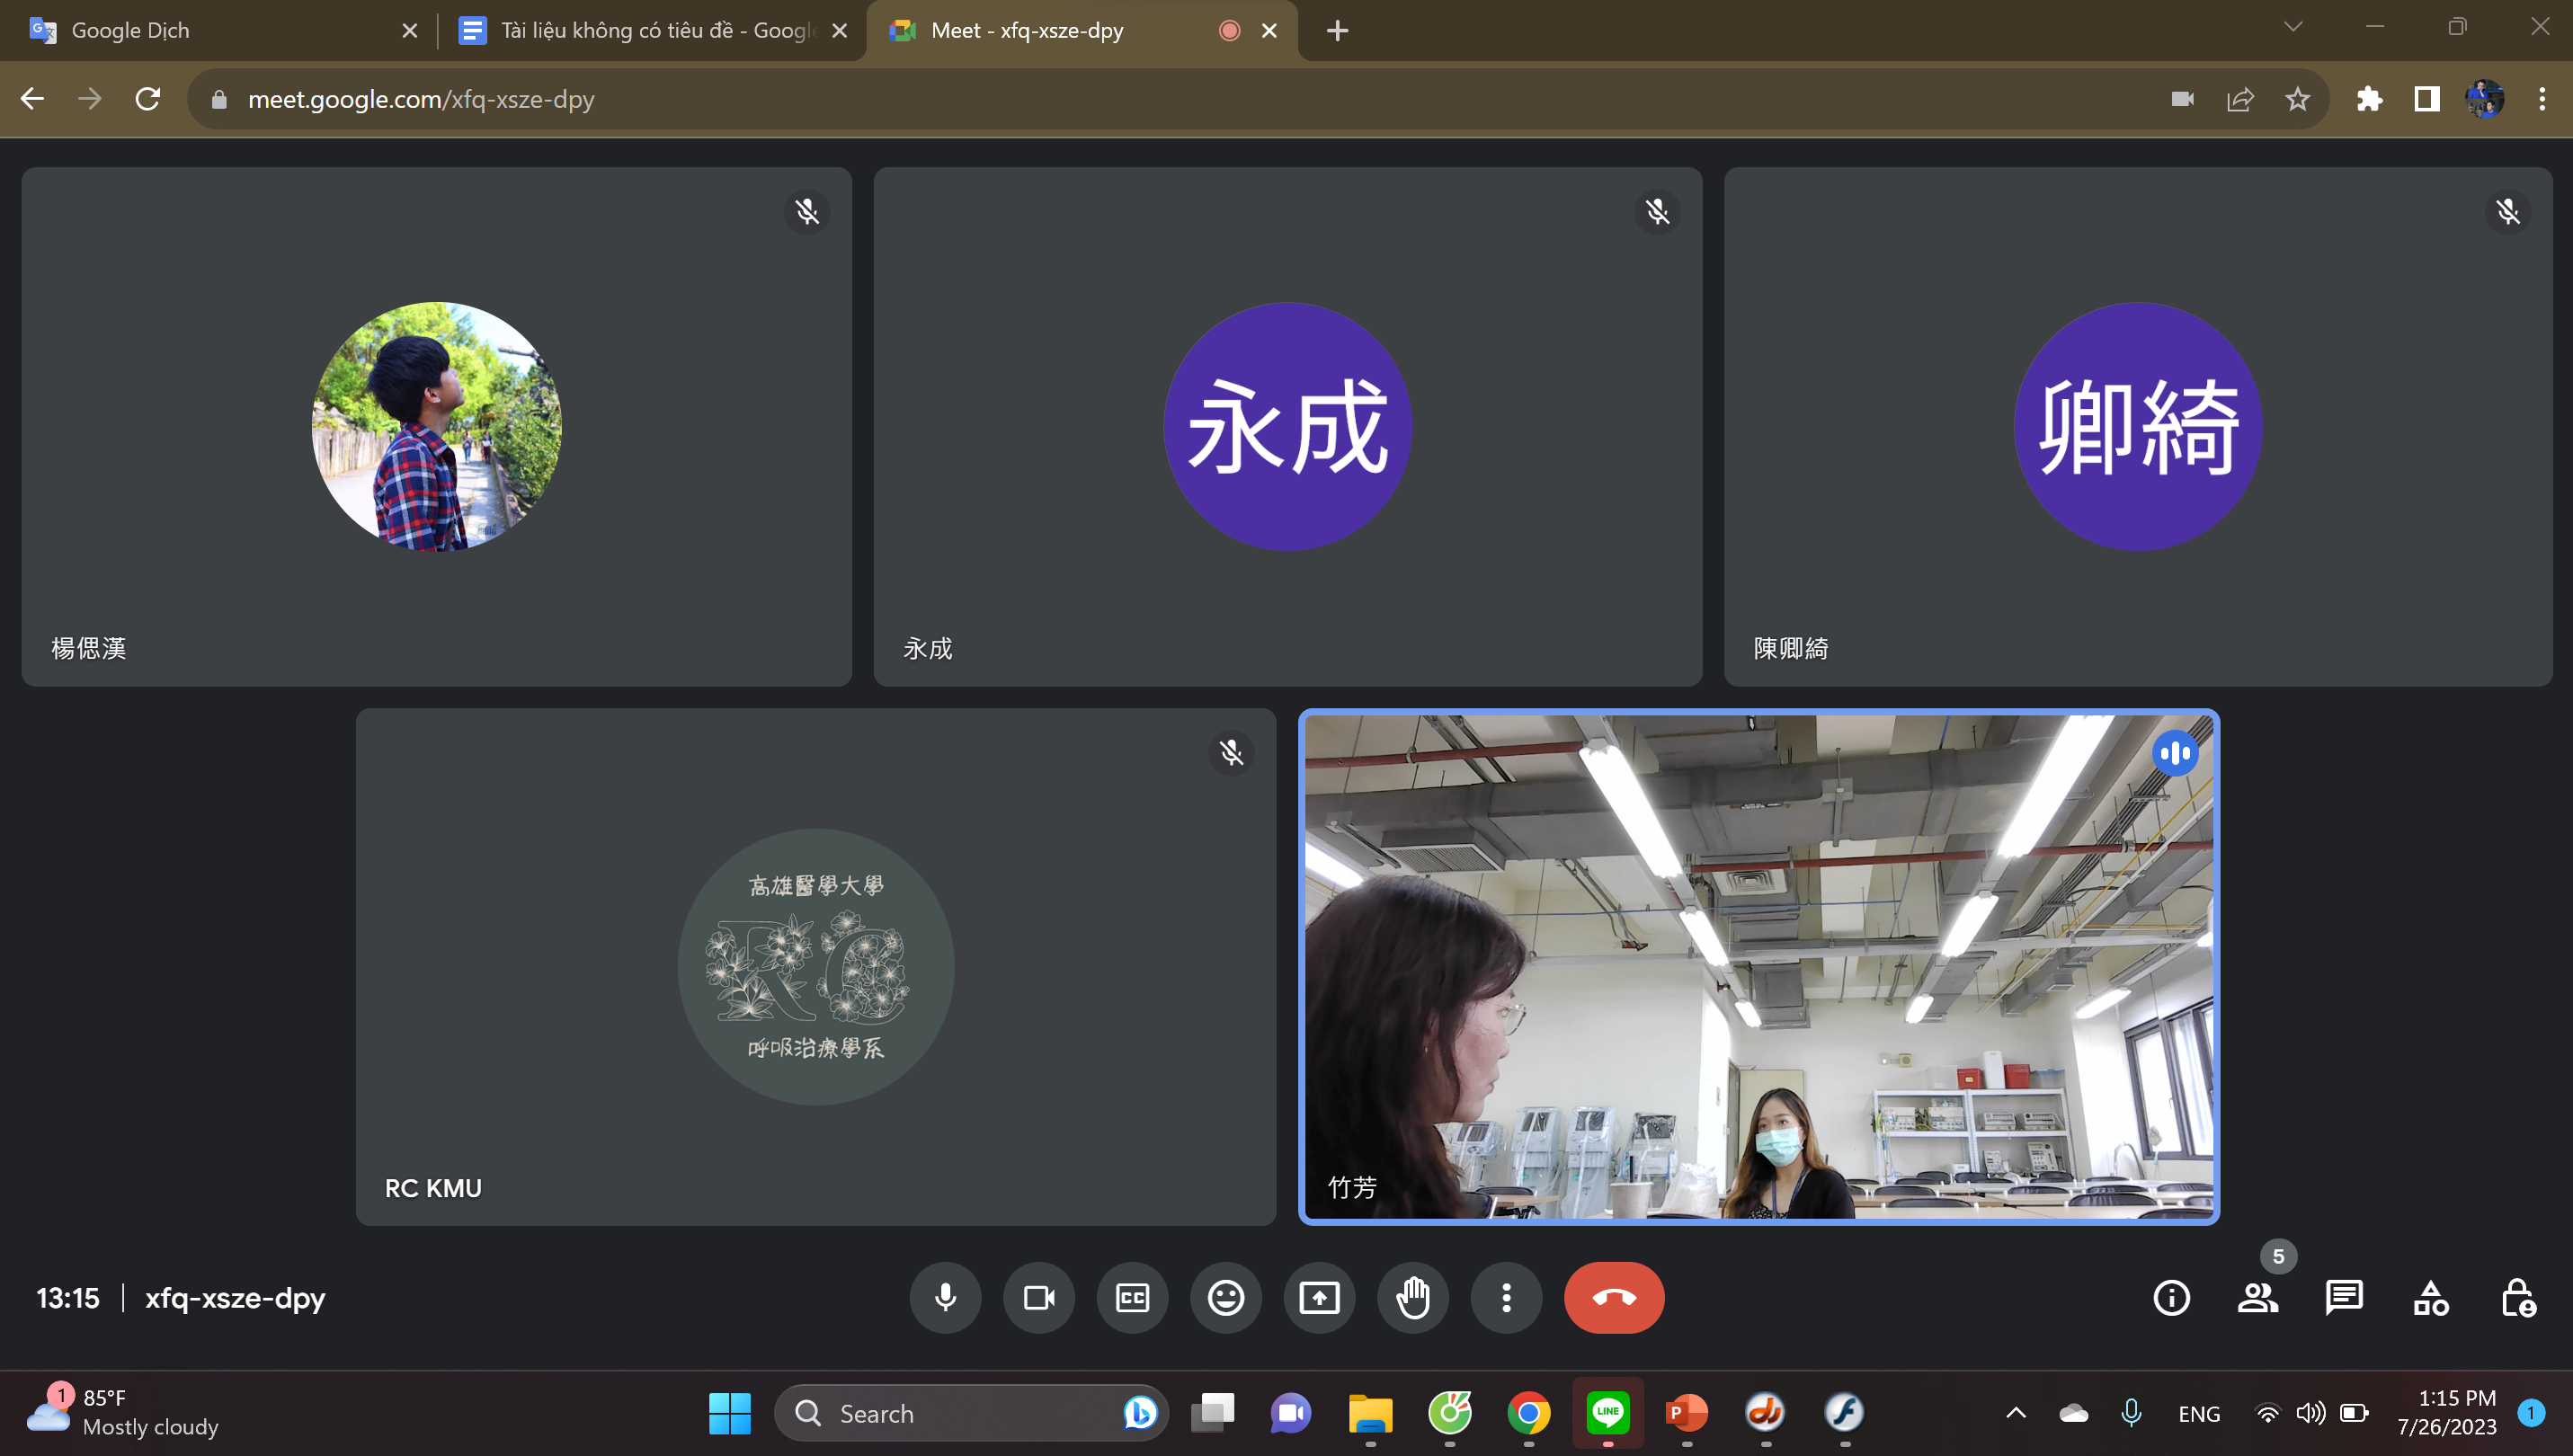Click the address bar showing meet.google.com

1259,99
